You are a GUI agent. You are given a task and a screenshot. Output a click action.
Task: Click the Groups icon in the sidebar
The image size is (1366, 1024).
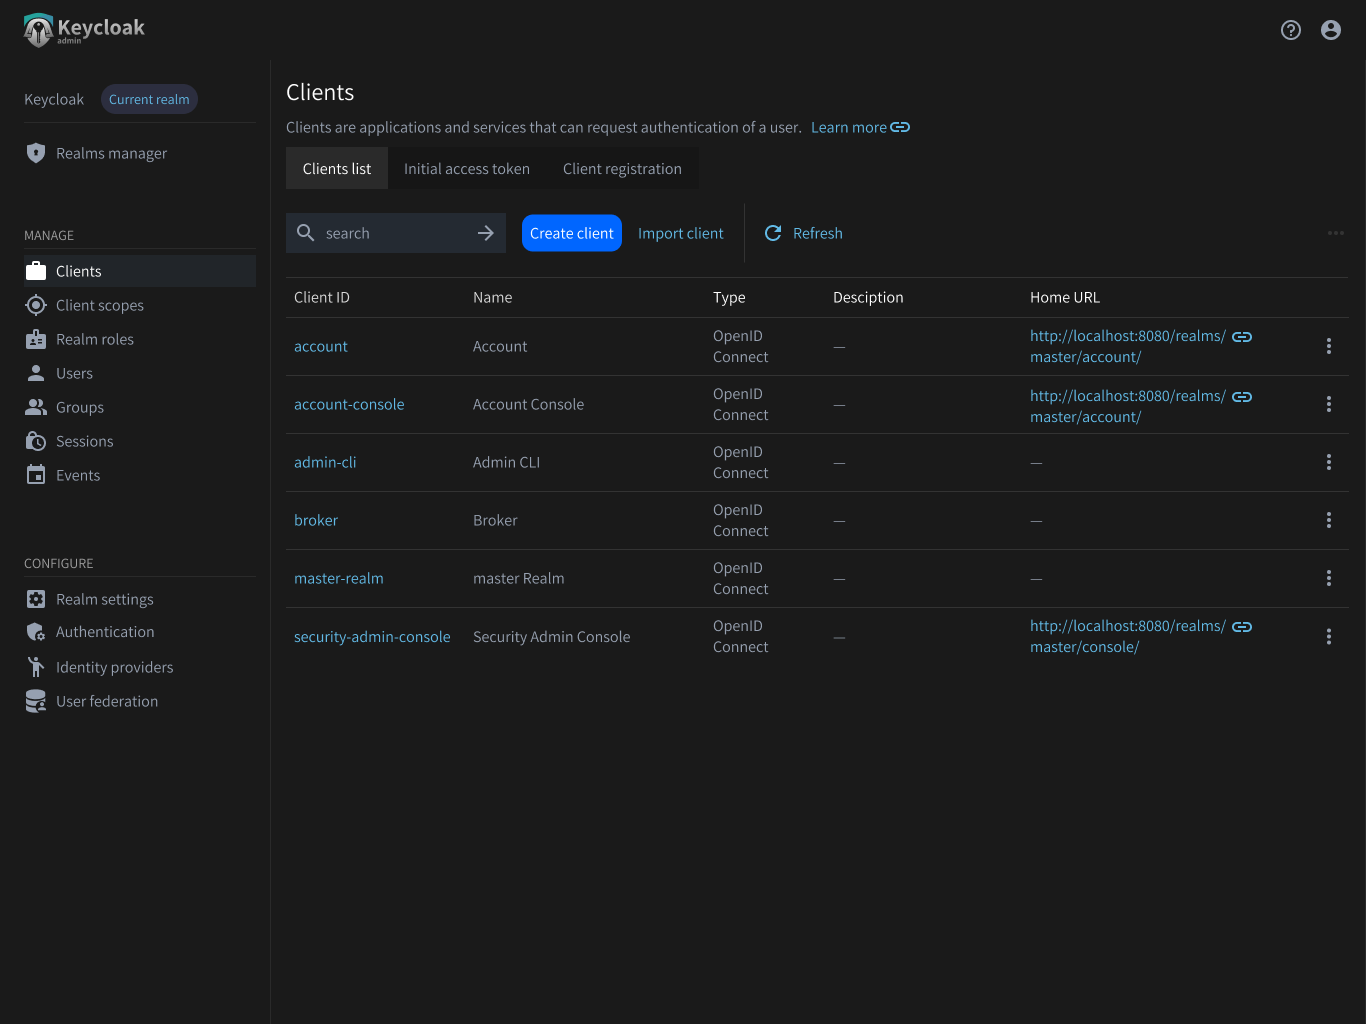tap(36, 407)
